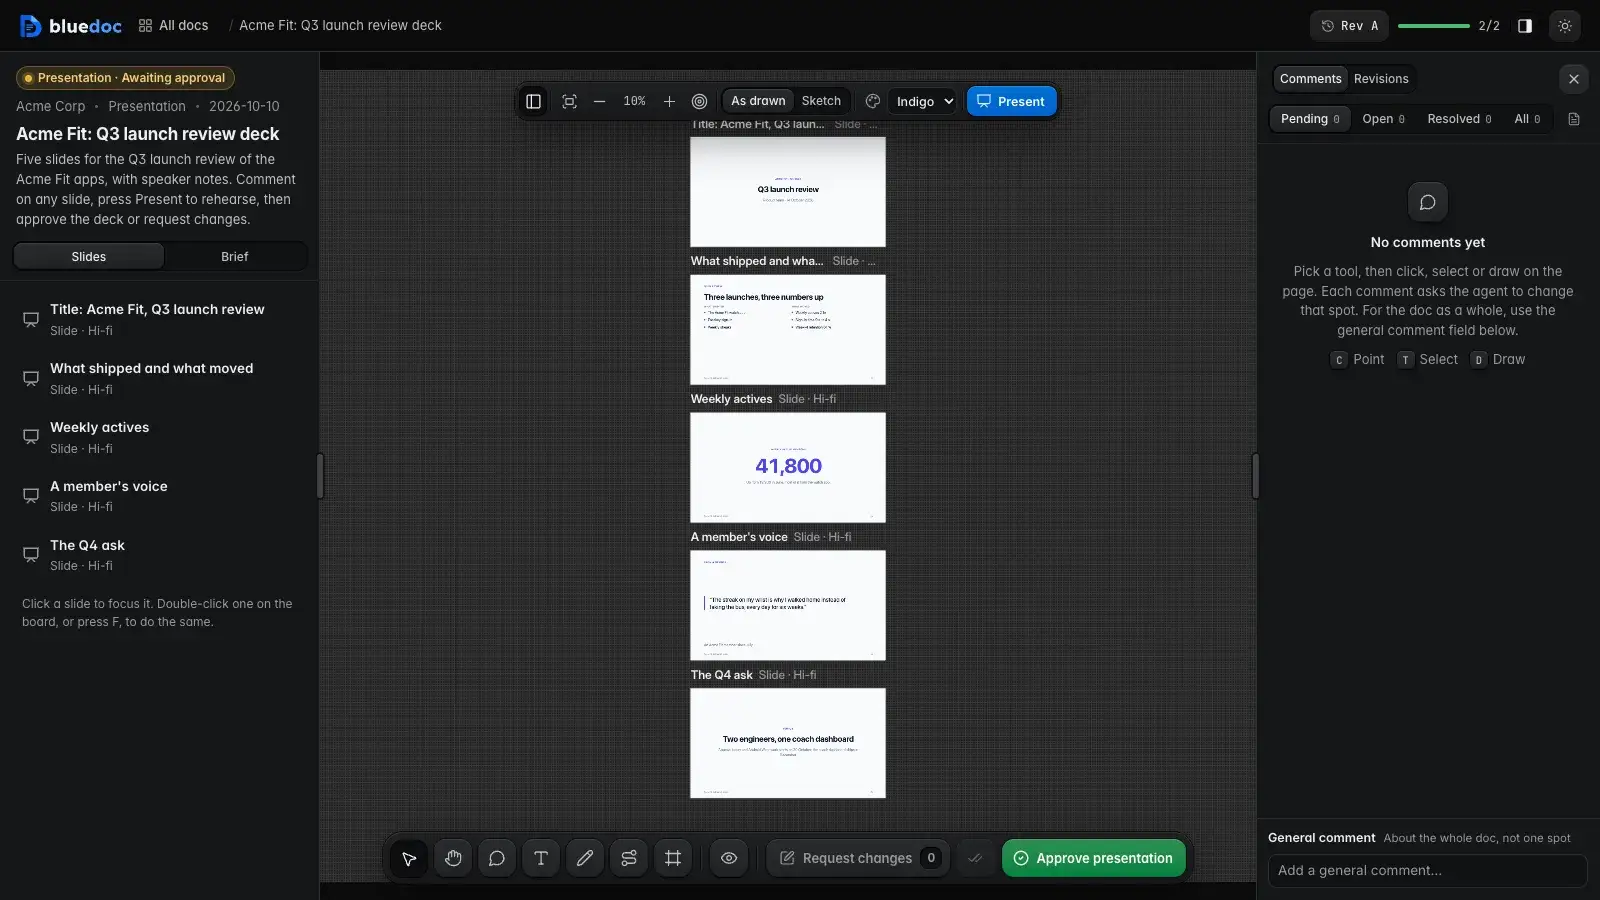Click the 10% zoom level value
Viewport: 1600px width, 900px height.
[634, 101]
